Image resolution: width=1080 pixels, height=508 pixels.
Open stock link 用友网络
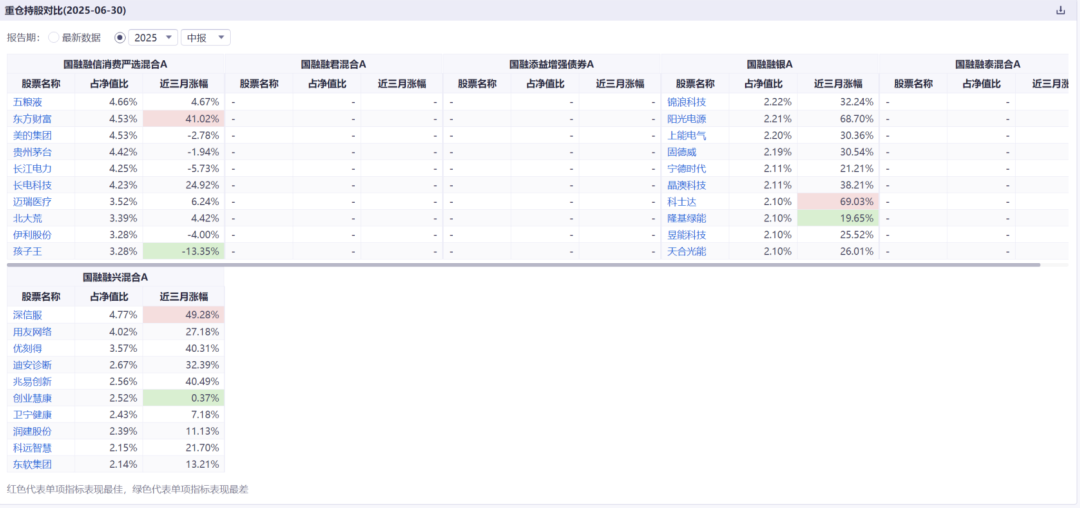[32, 331]
